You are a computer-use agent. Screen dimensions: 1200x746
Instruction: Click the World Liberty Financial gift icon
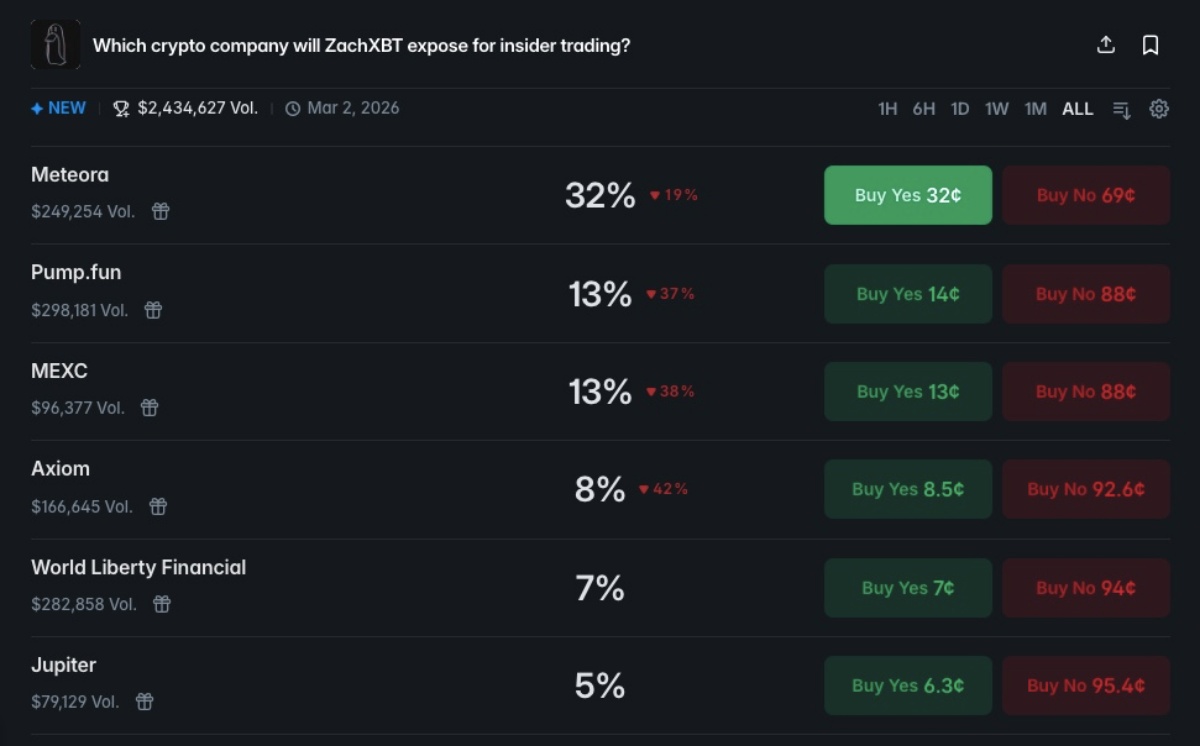pyautogui.click(x=162, y=604)
